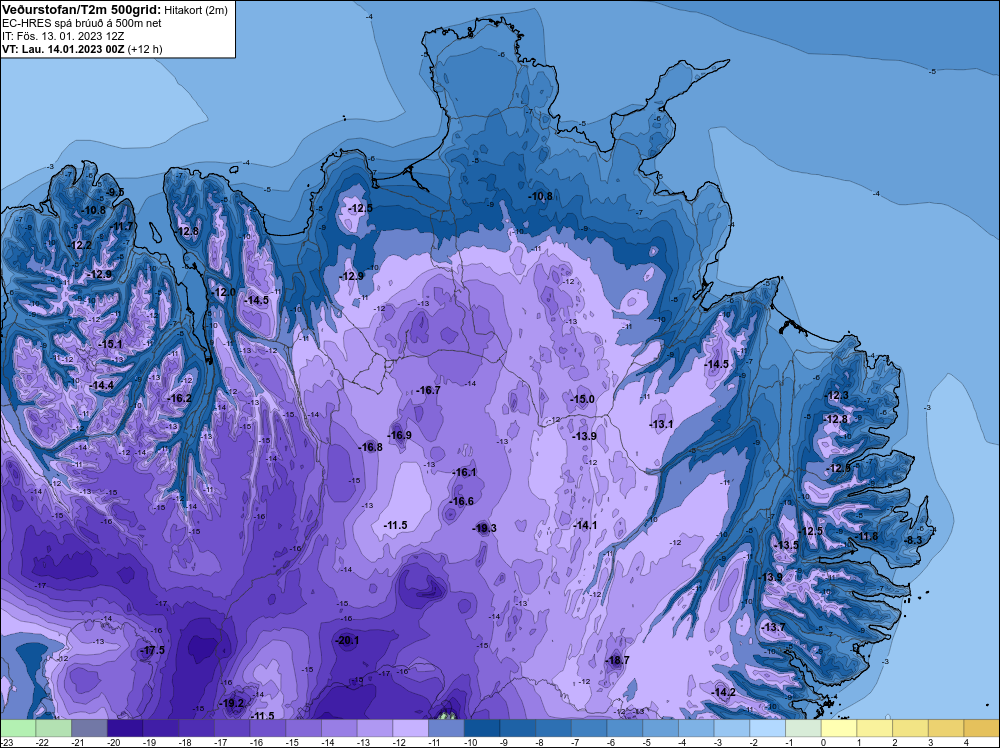Select the orange legend swatch above 4
The height and width of the screenshot is (748, 1000).
tap(982, 728)
